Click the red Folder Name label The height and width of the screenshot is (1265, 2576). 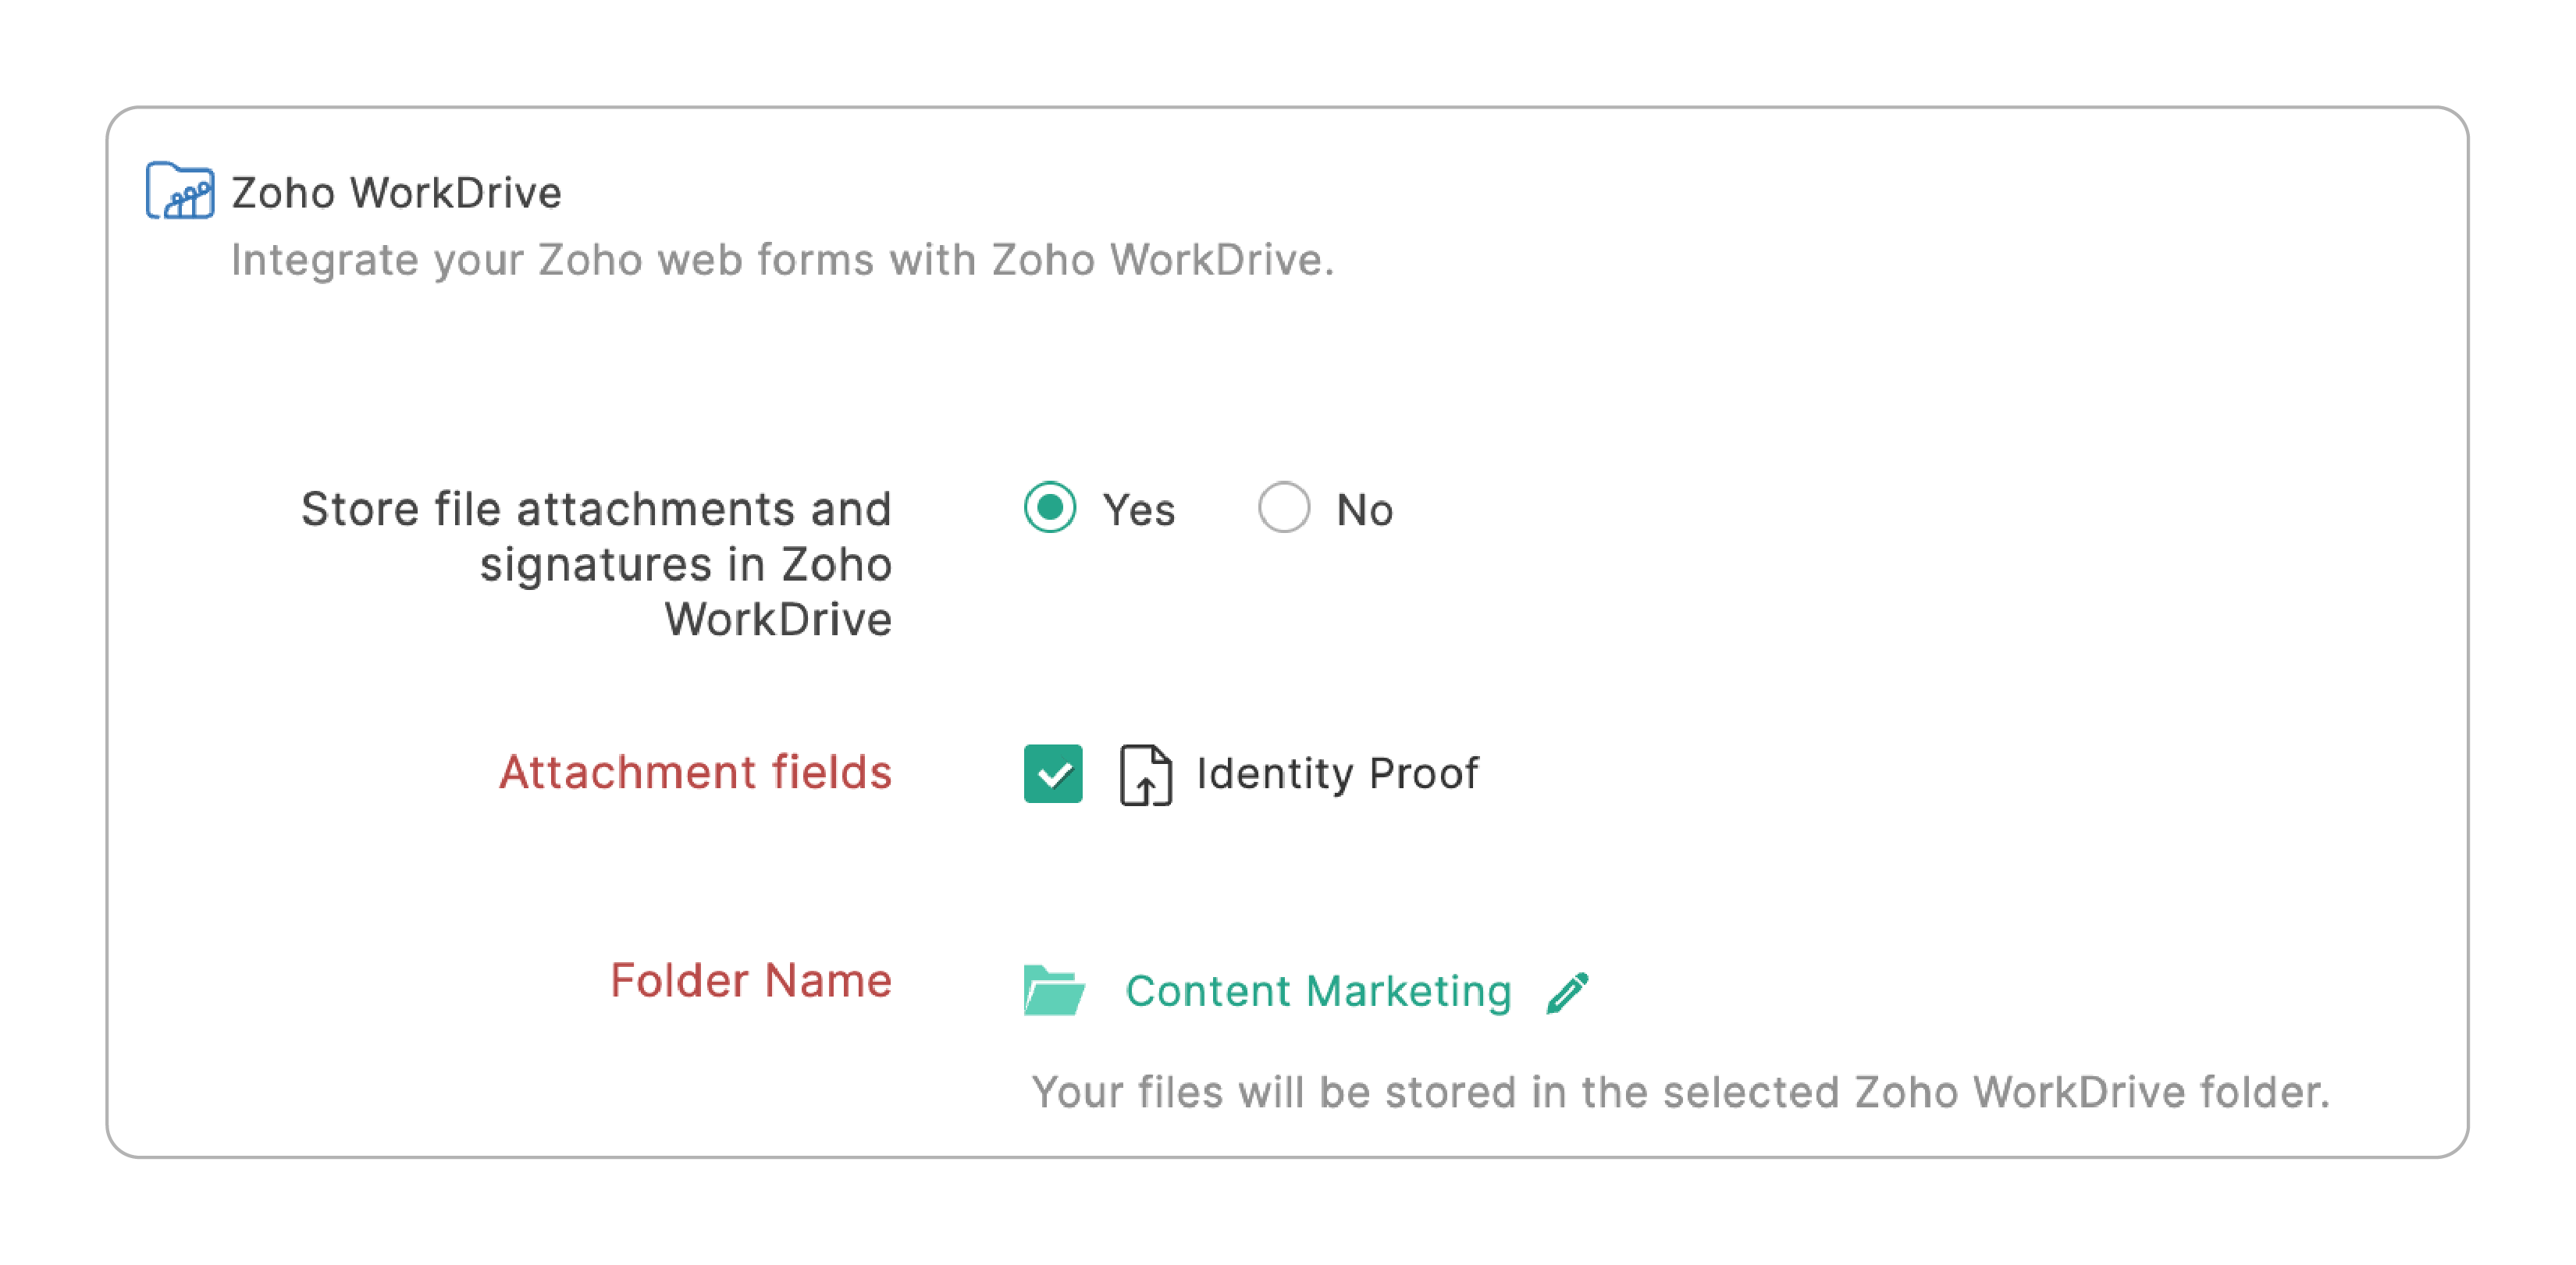[x=750, y=980]
